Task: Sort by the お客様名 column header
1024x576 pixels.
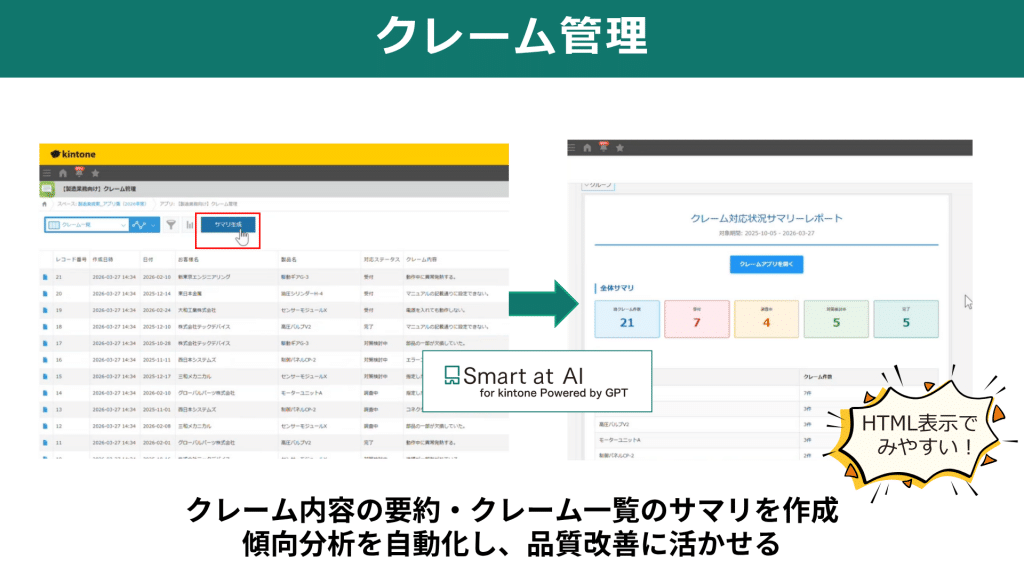Action: 188,259
